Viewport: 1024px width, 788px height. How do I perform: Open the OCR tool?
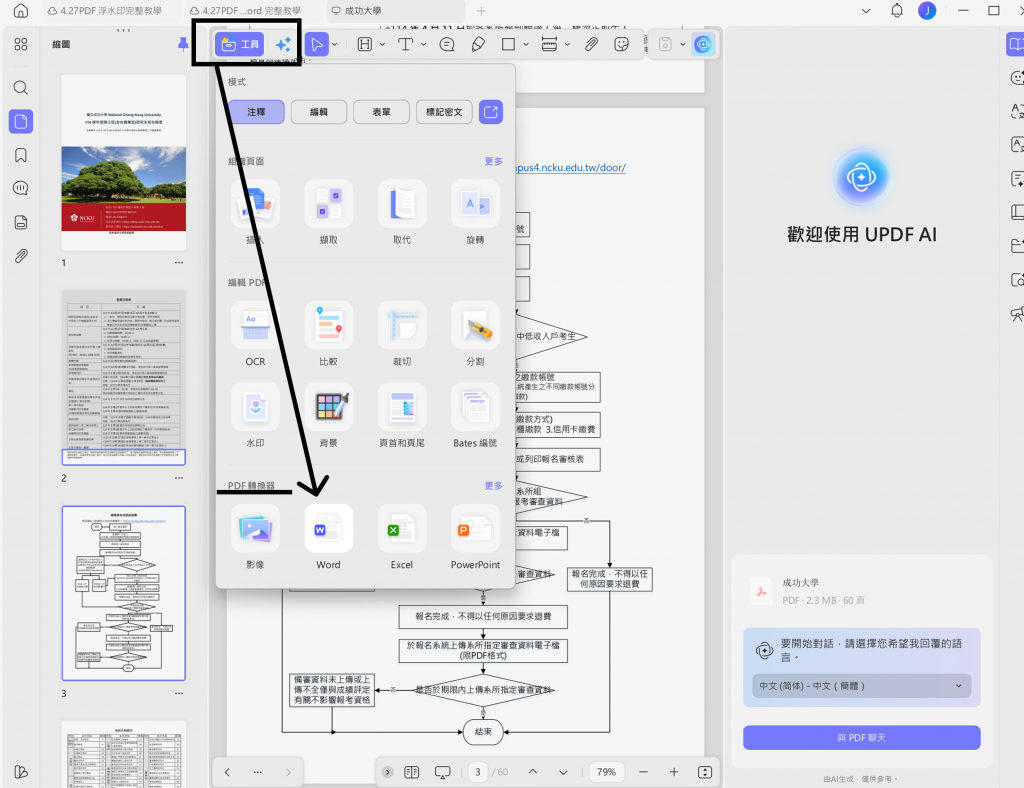click(x=255, y=334)
